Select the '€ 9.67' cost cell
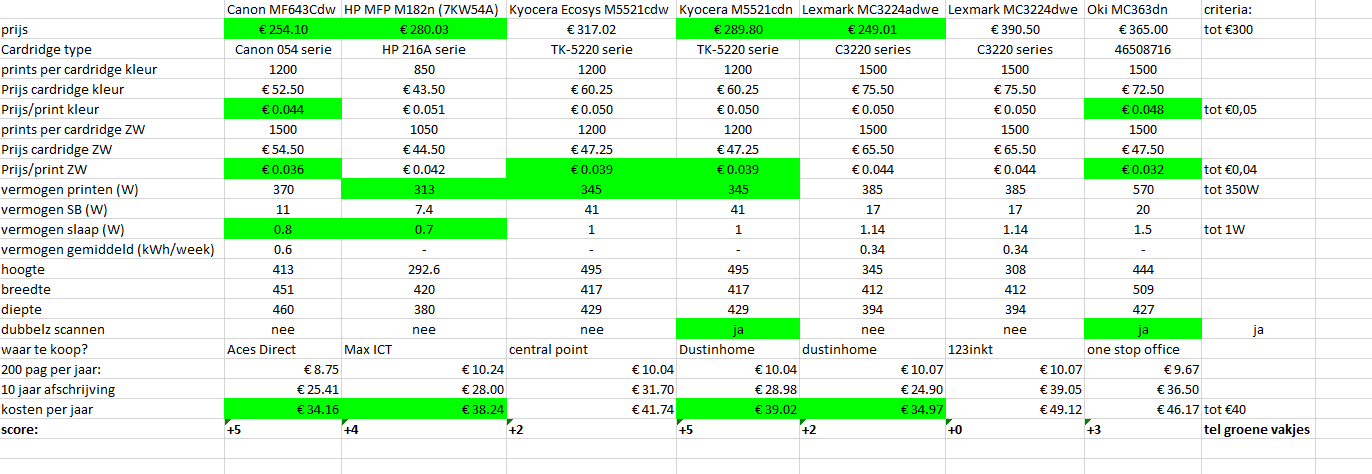The width and height of the screenshot is (1372, 474). pyautogui.click(x=1143, y=370)
